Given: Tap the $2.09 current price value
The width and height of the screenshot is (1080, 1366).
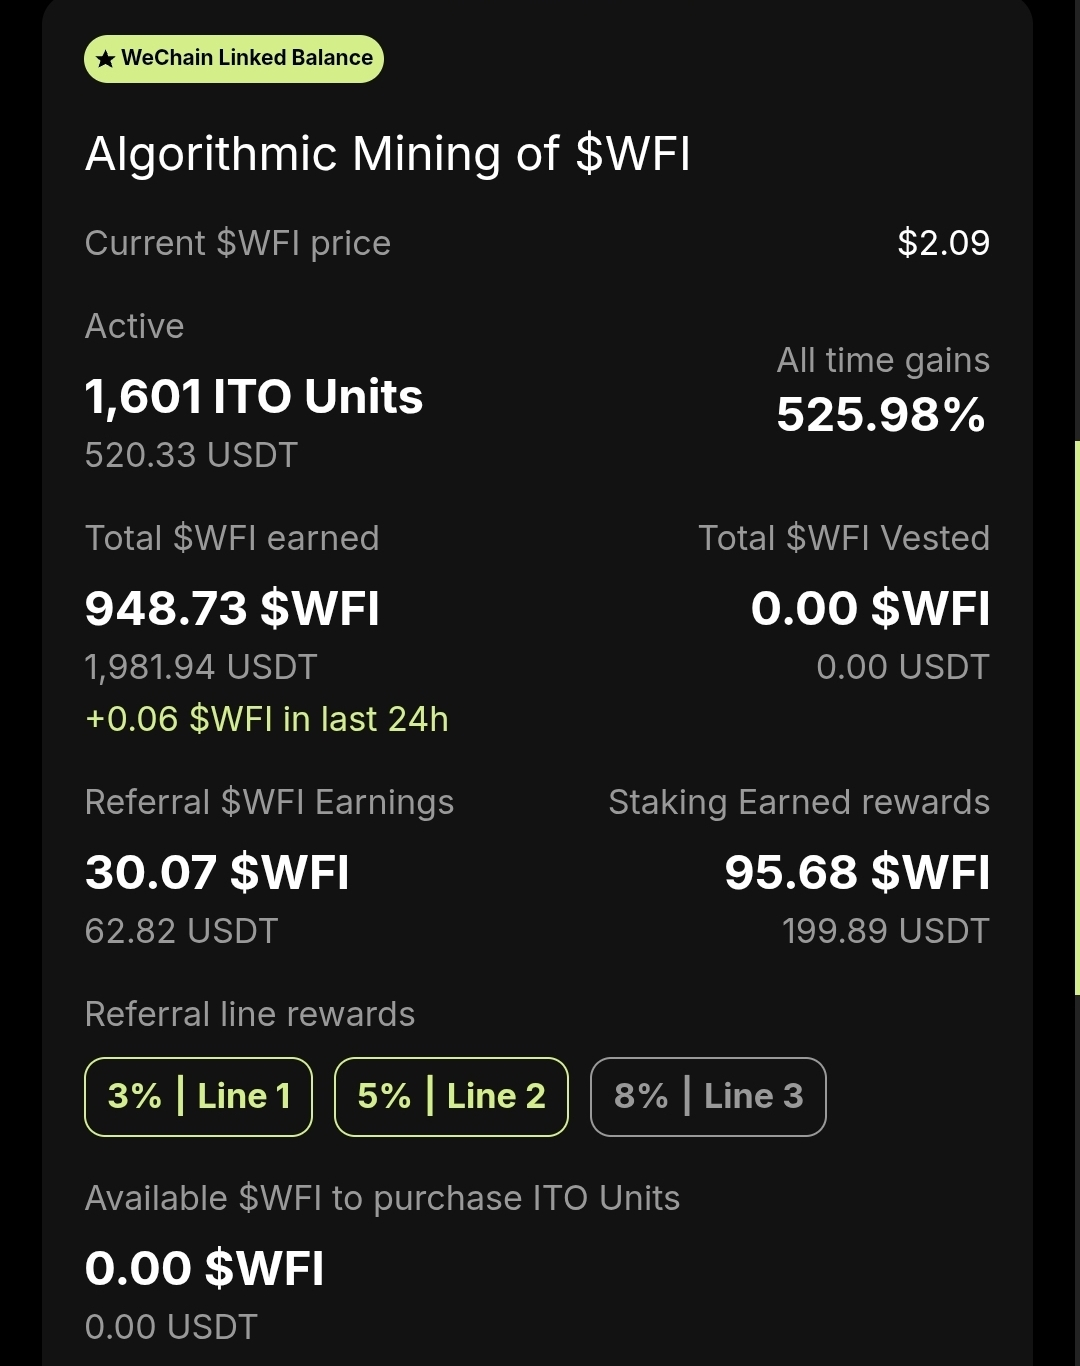Looking at the screenshot, I should coord(943,243).
